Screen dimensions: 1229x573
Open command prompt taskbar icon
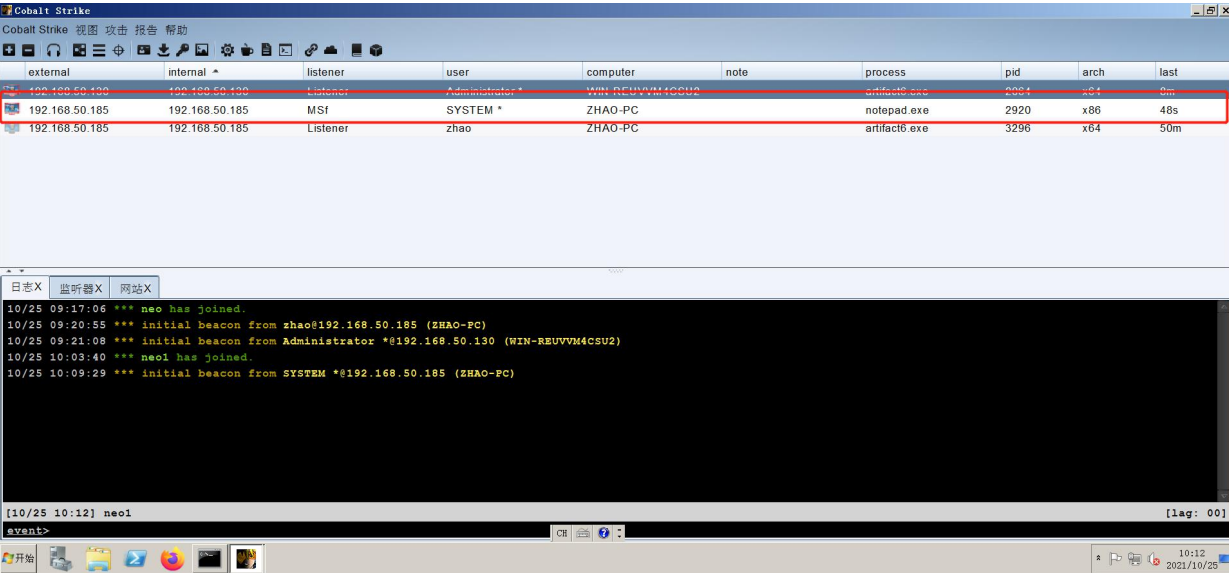click(209, 559)
